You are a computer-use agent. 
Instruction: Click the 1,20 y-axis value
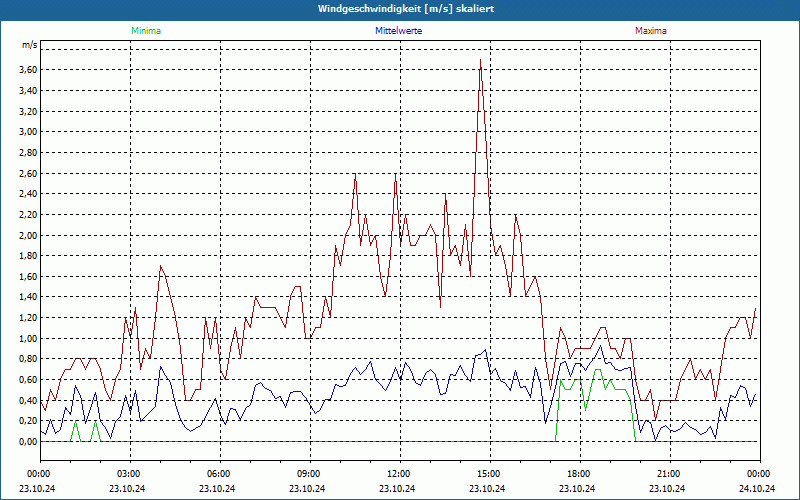click(x=28, y=318)
